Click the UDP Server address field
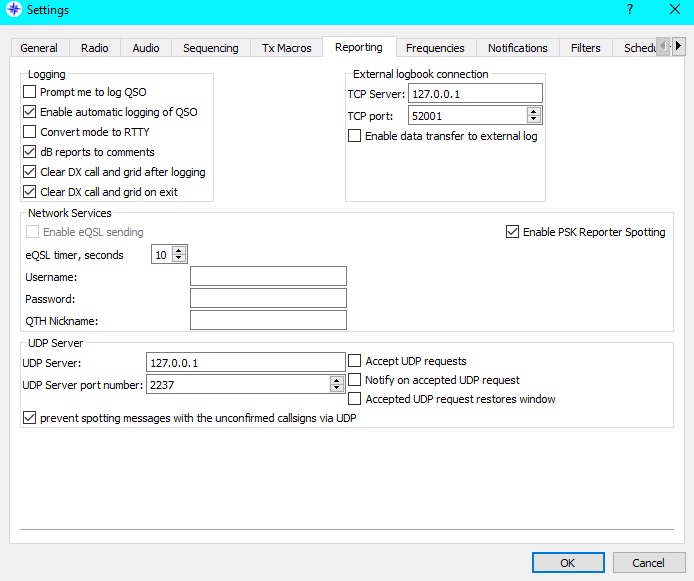Screen dimensions: 694x581 pyautogui.click(x=245, y=362)
